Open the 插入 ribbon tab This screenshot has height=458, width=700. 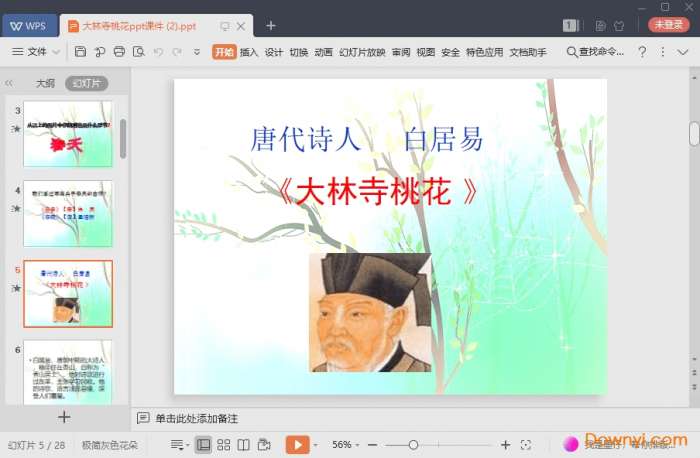point(249,51)
